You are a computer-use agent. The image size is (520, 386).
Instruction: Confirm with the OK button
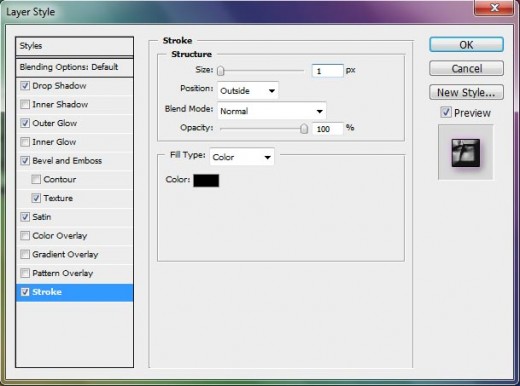pos(466,45)
